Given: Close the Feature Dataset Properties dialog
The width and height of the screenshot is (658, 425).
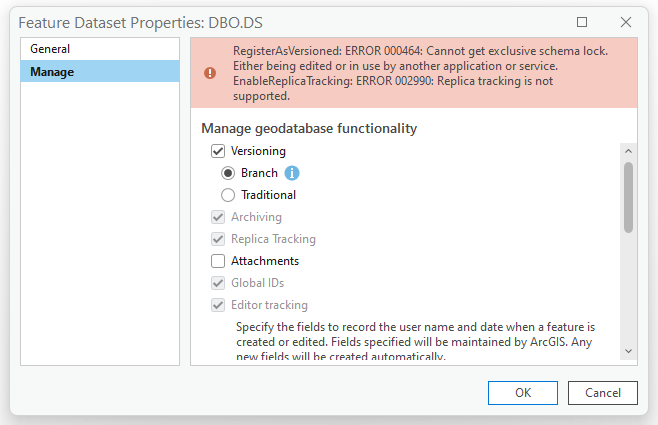Looking at the screenshot, I should (626, 21).
